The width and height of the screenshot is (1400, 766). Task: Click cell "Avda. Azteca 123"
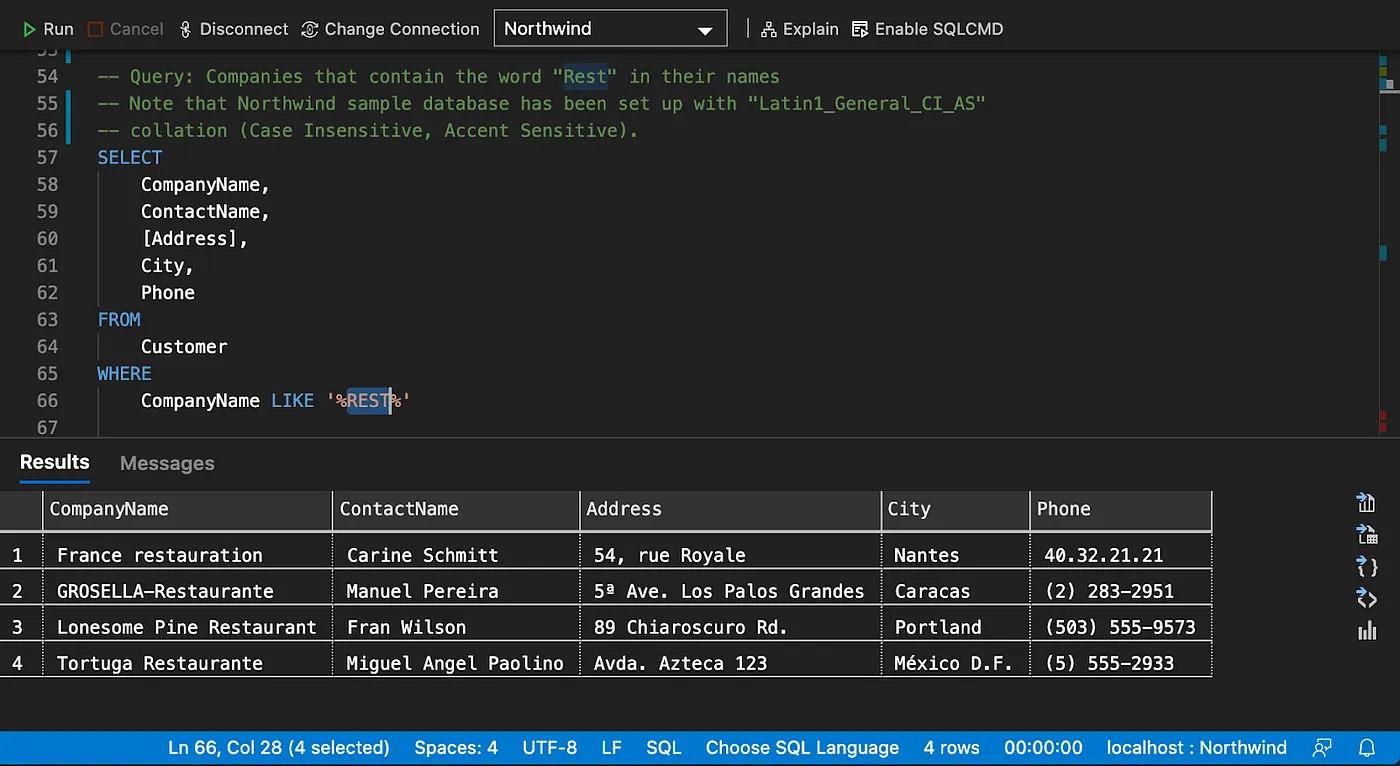click(730, 663)
